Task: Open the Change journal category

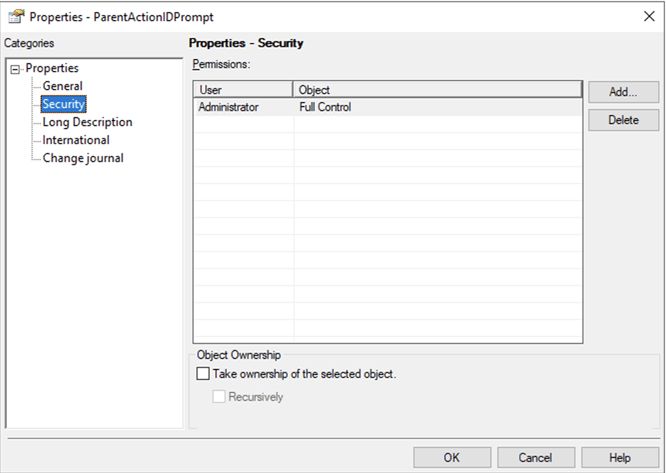Action: (83, 158)
